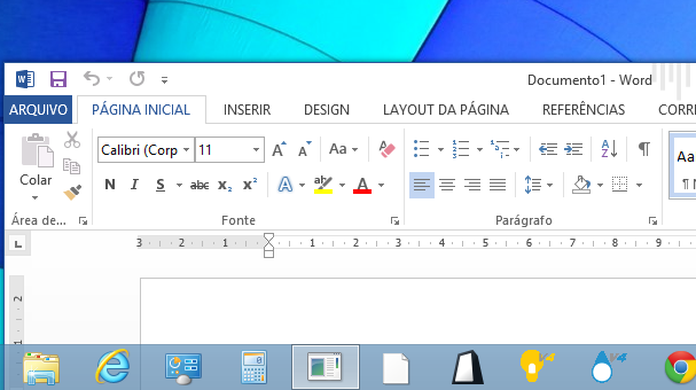Open the ARQUIVO menu
696x390 pixels.
pyautogui.click(x=38, y=110)
